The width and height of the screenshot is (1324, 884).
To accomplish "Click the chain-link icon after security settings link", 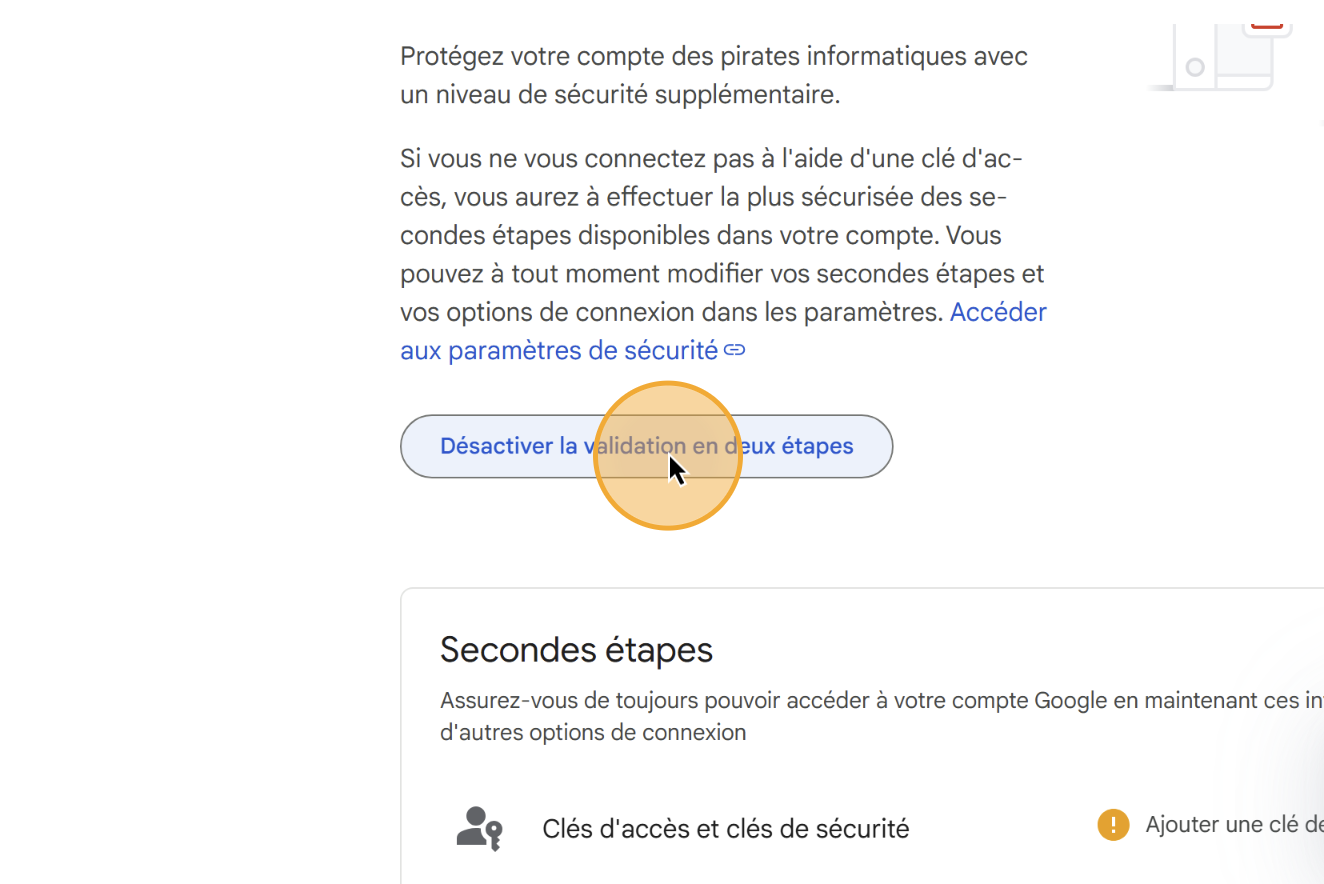I will tap(735, 350).
